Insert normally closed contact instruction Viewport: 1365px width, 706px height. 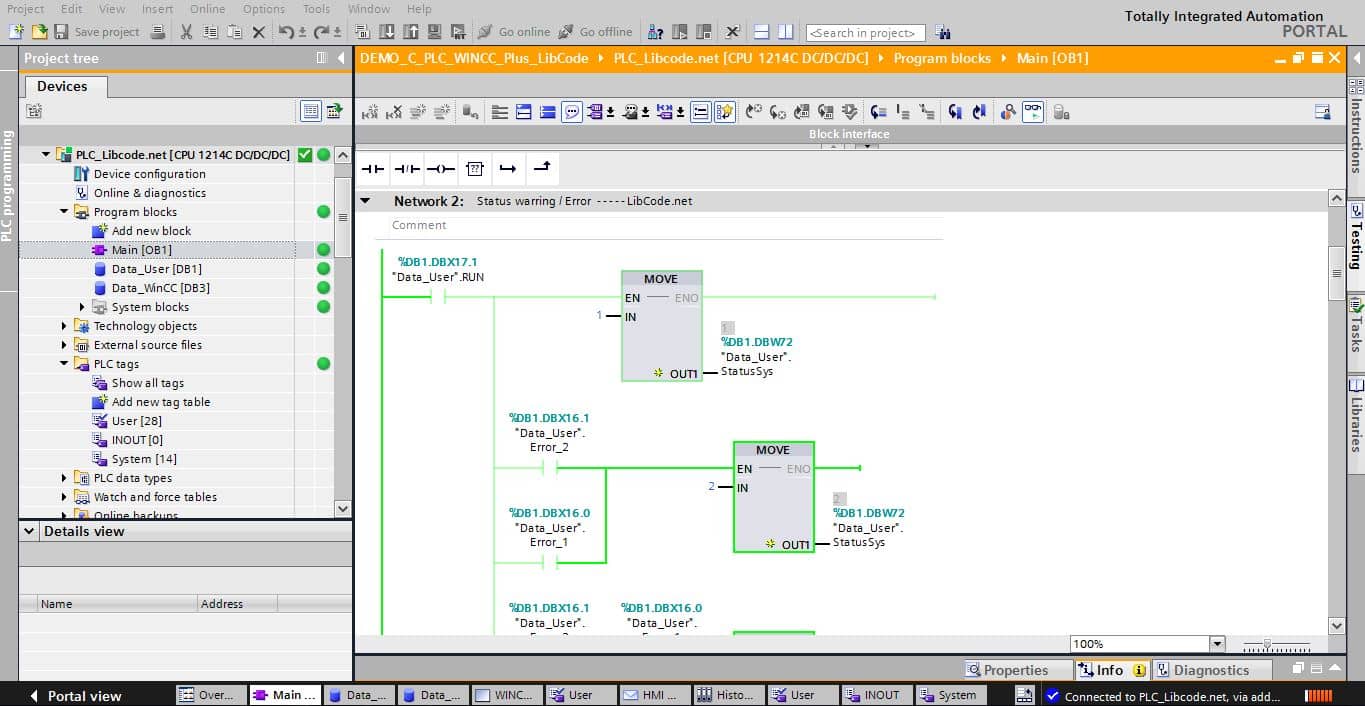click(406, 169)
